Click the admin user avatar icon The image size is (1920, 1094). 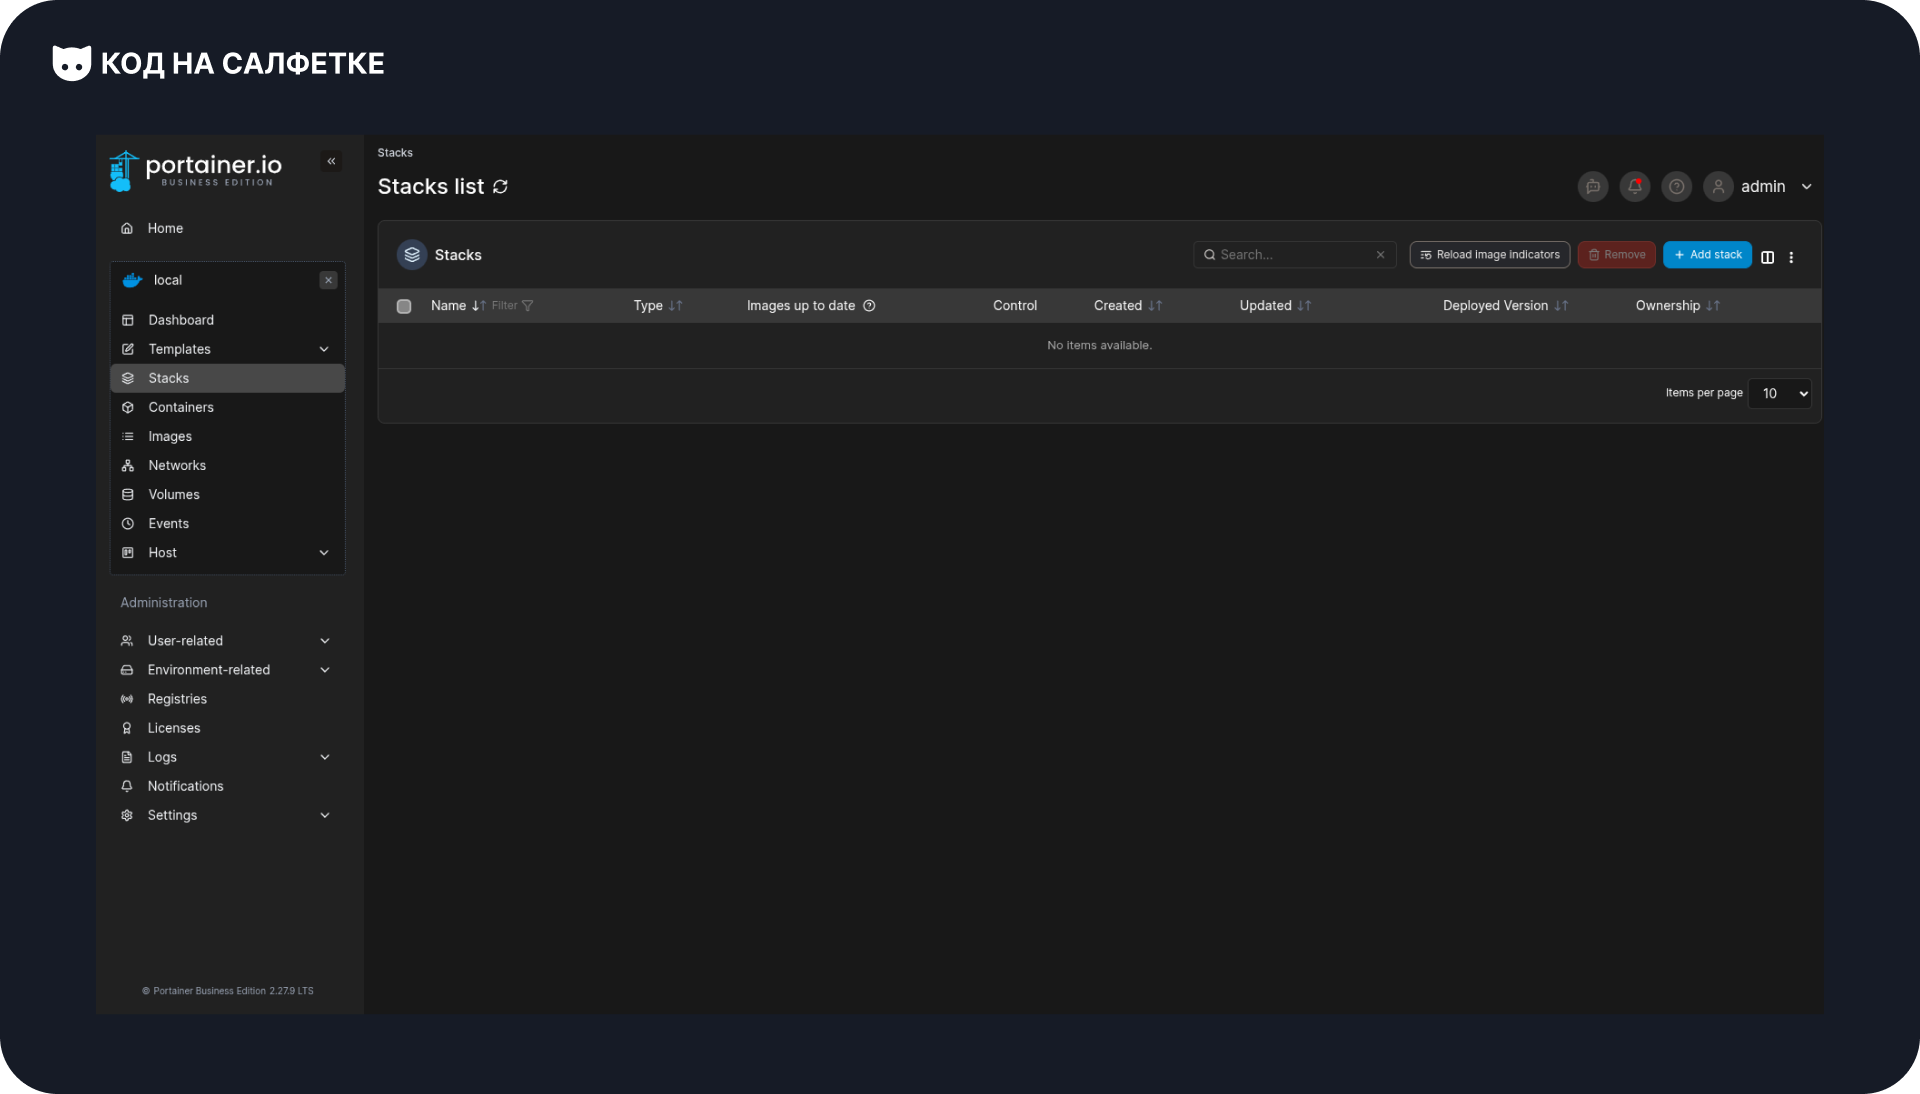(1718, 187)
